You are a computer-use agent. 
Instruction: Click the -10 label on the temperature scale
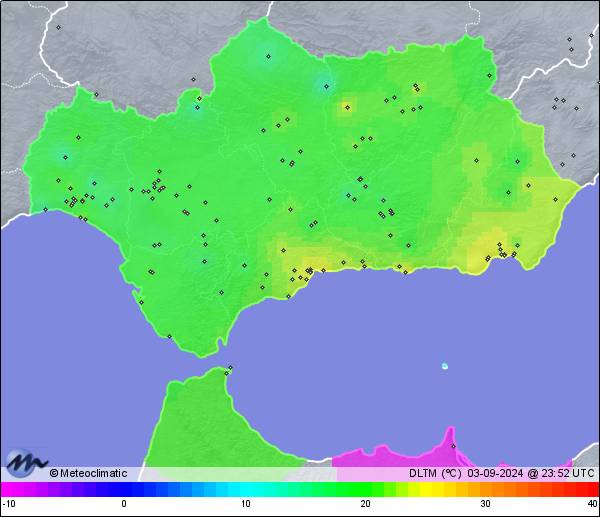[8, 503]
